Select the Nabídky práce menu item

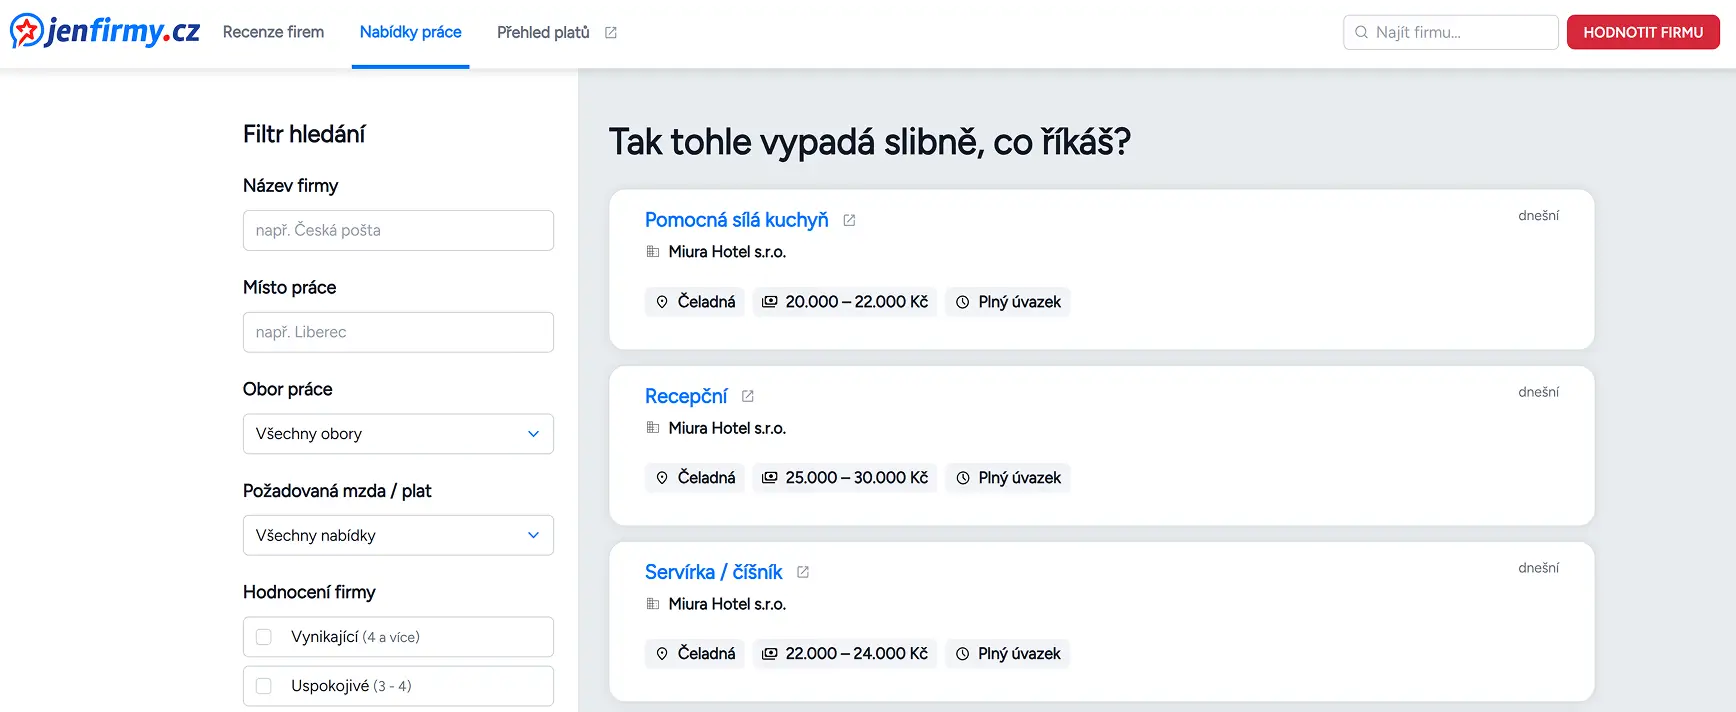410,31
